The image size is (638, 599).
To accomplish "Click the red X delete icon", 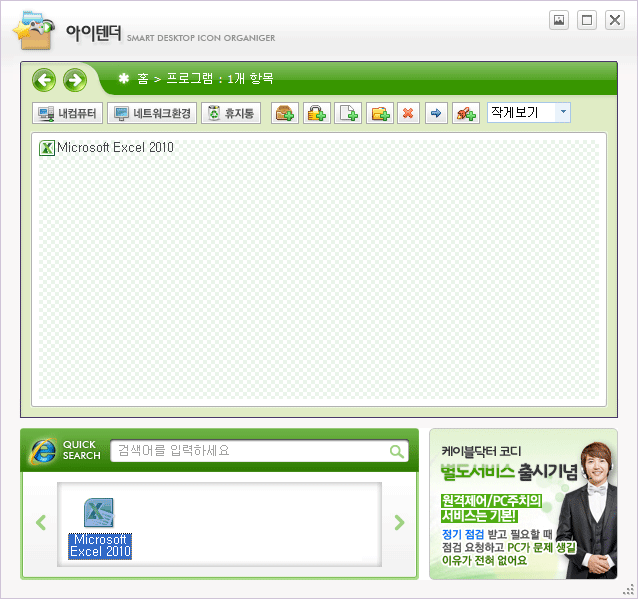I will 408,114.
